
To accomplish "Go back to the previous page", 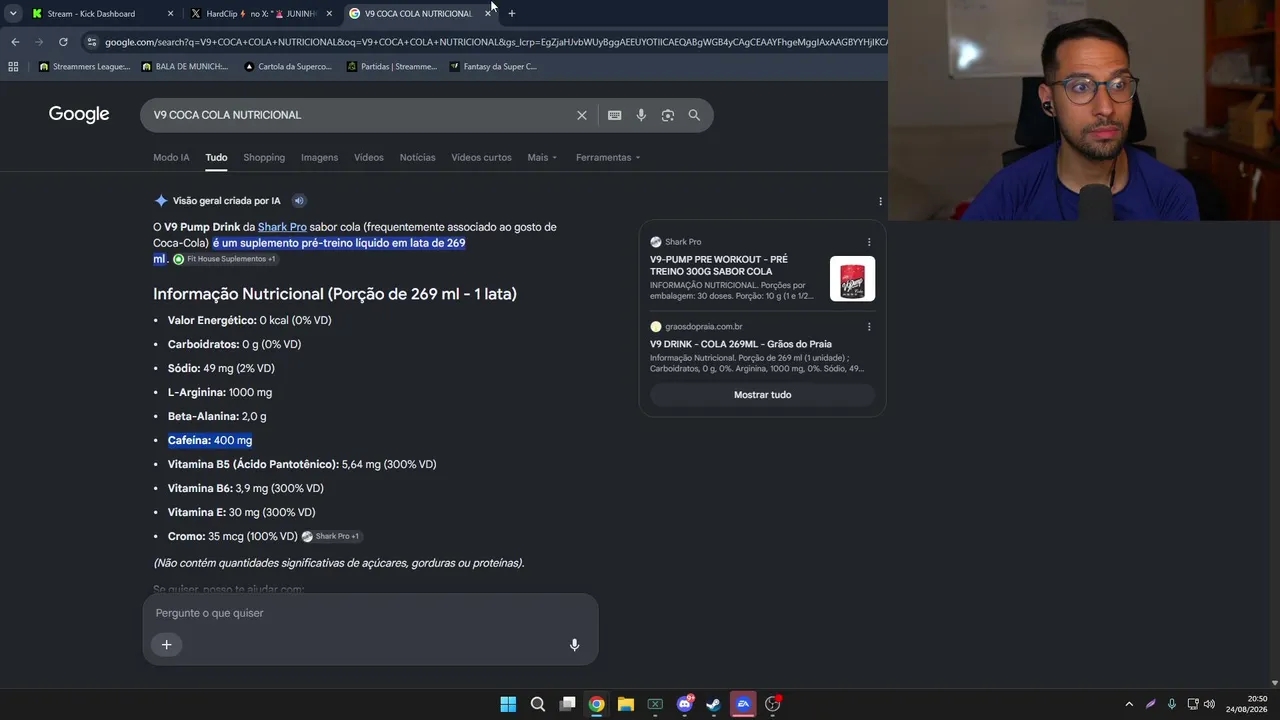I will (x=15, y=42).
